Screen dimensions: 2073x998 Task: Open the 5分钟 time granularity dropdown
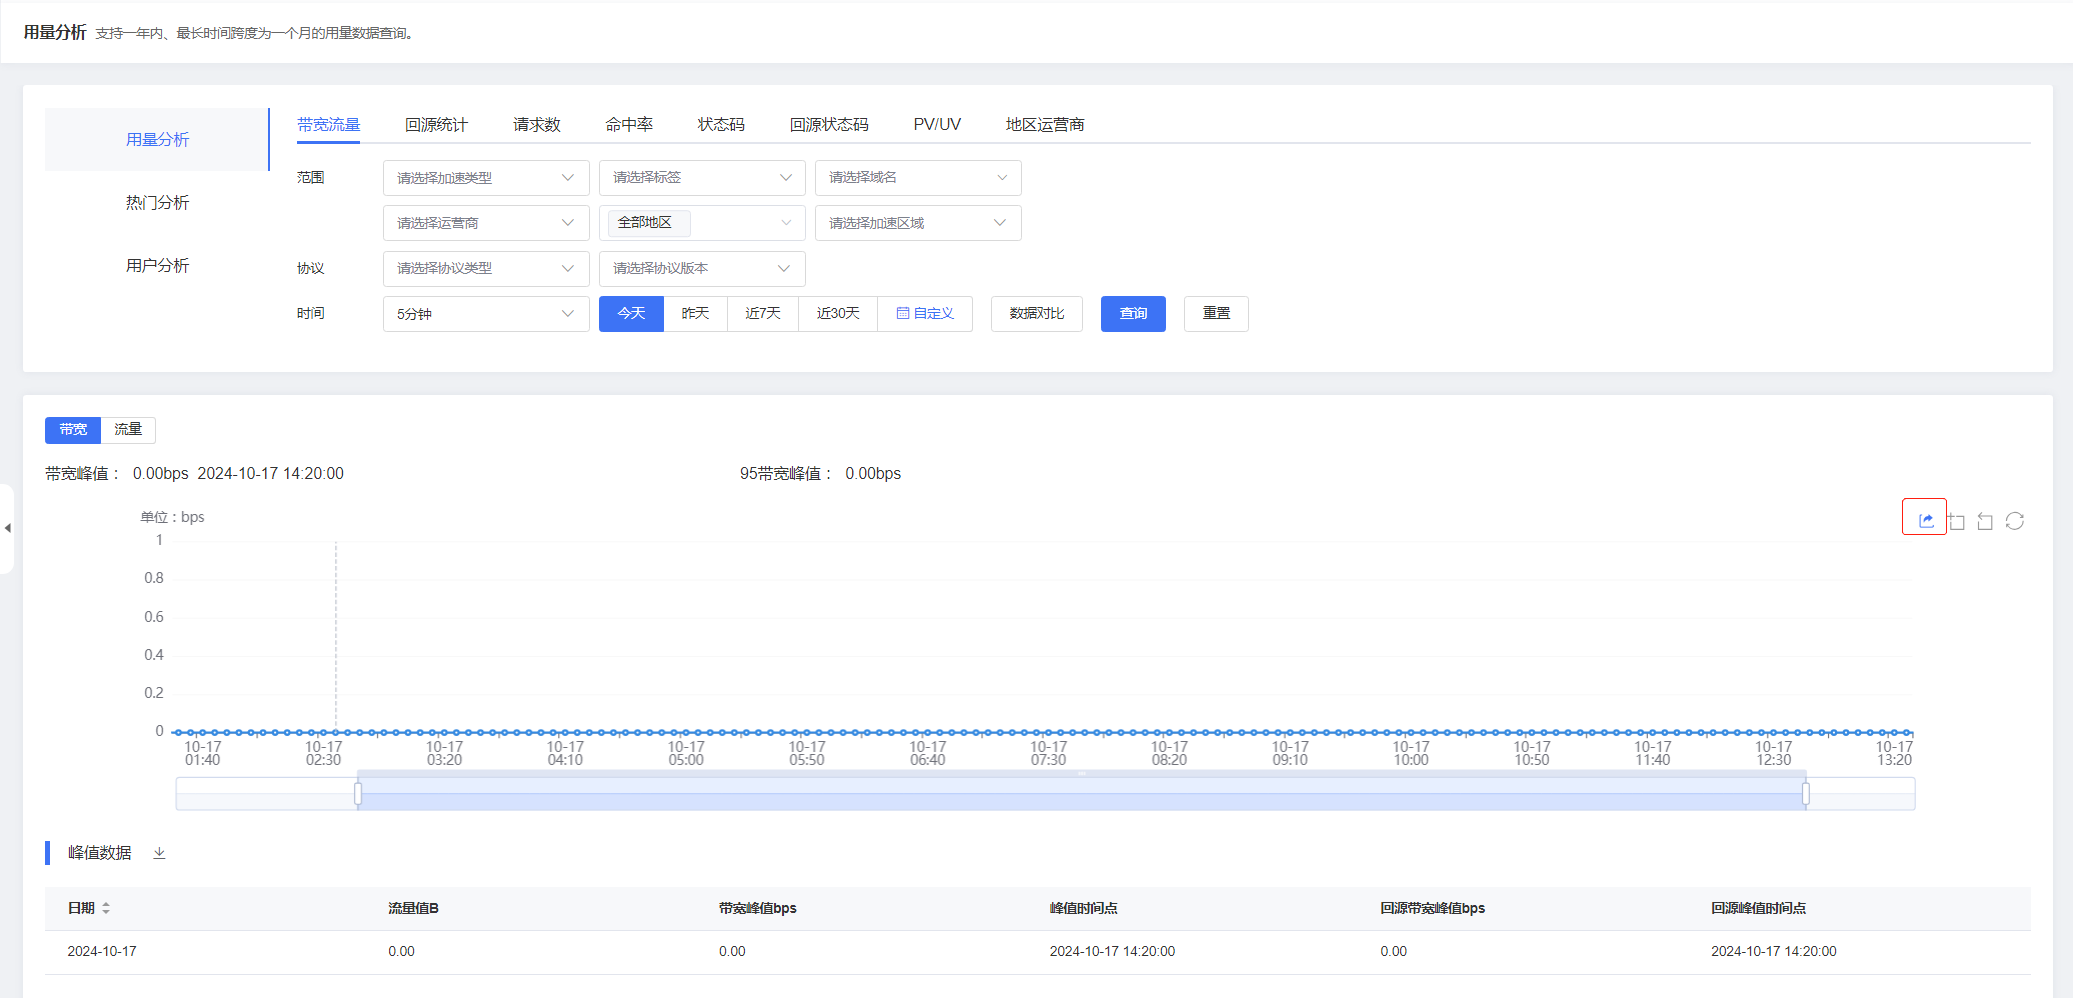coord(486,314)
